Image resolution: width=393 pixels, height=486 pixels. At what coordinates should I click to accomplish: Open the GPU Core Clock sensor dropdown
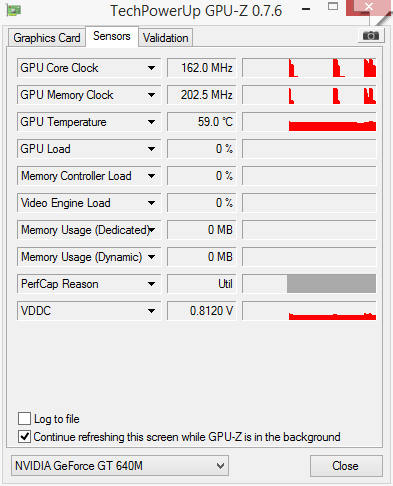151,68
